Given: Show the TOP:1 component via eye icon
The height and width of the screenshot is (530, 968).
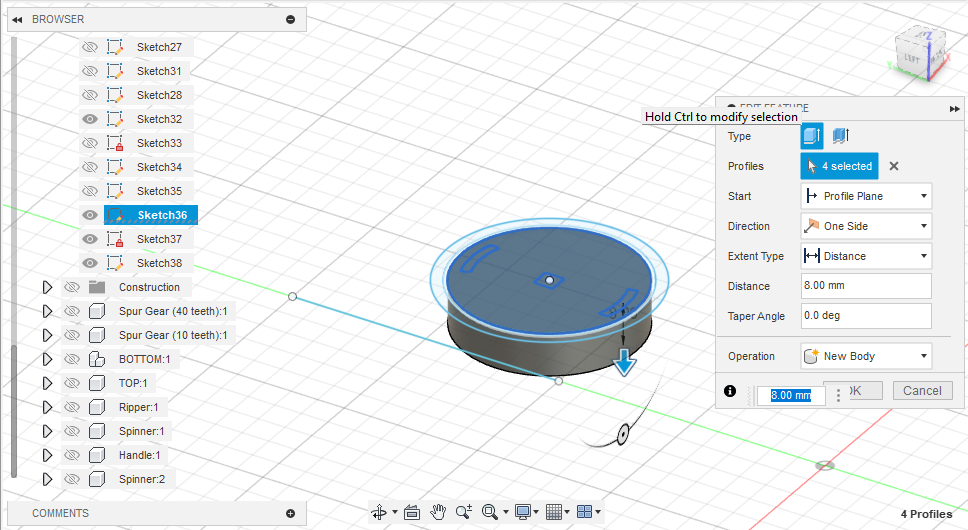Looking at the screenshot, I should [72, 383].
